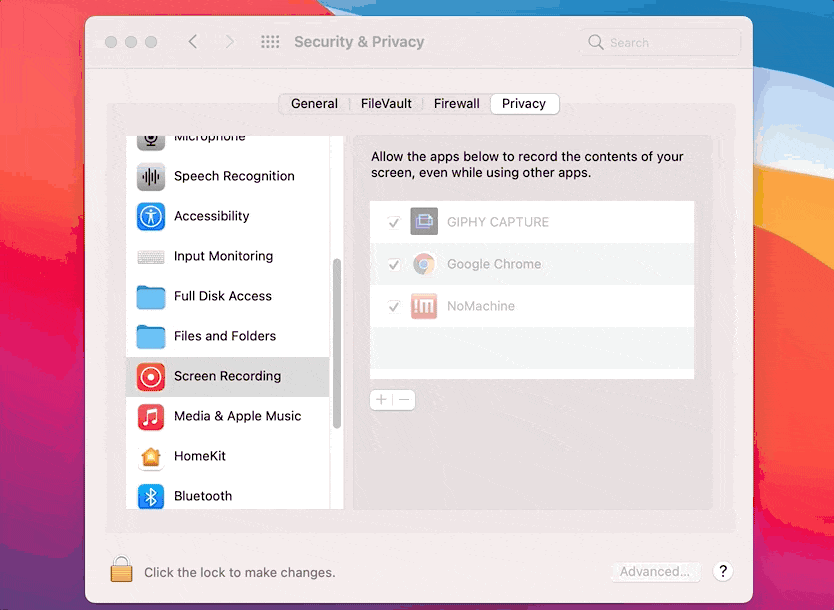The image size is (834, 610).
Task: Go forward with the right chevron
Action: click(229, 41)
